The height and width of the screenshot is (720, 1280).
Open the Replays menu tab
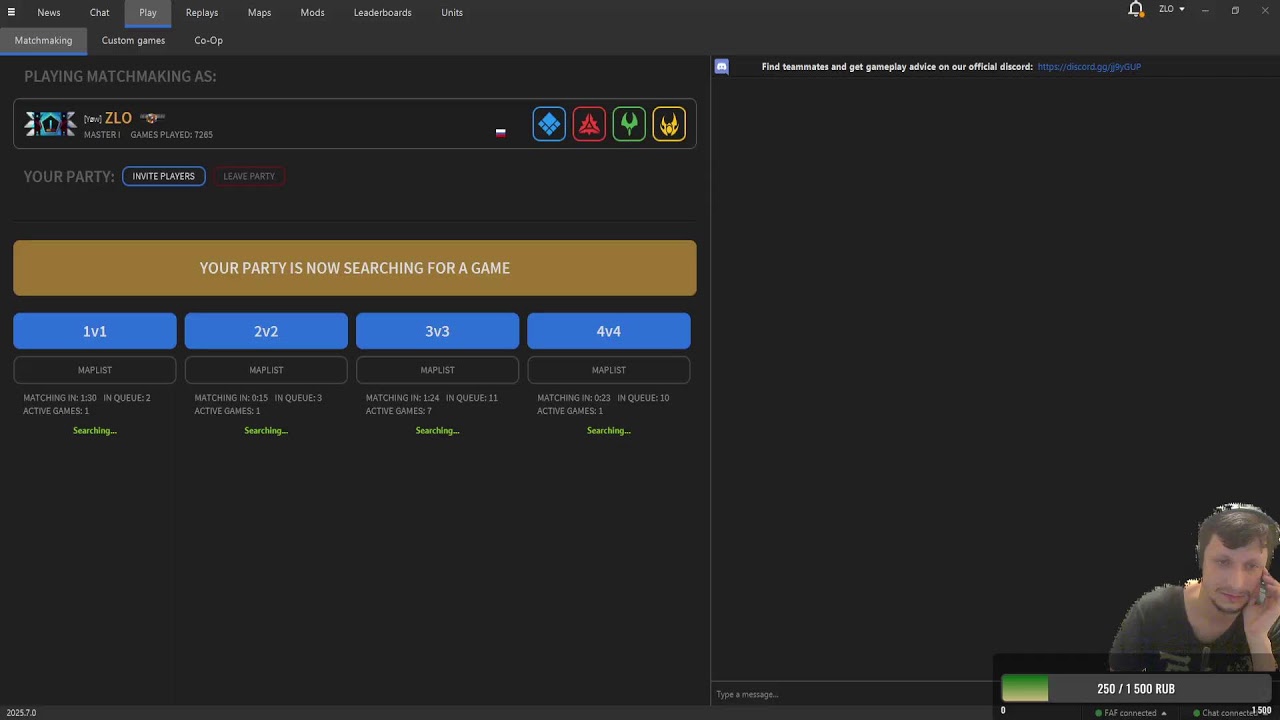(x=202, y=12)
